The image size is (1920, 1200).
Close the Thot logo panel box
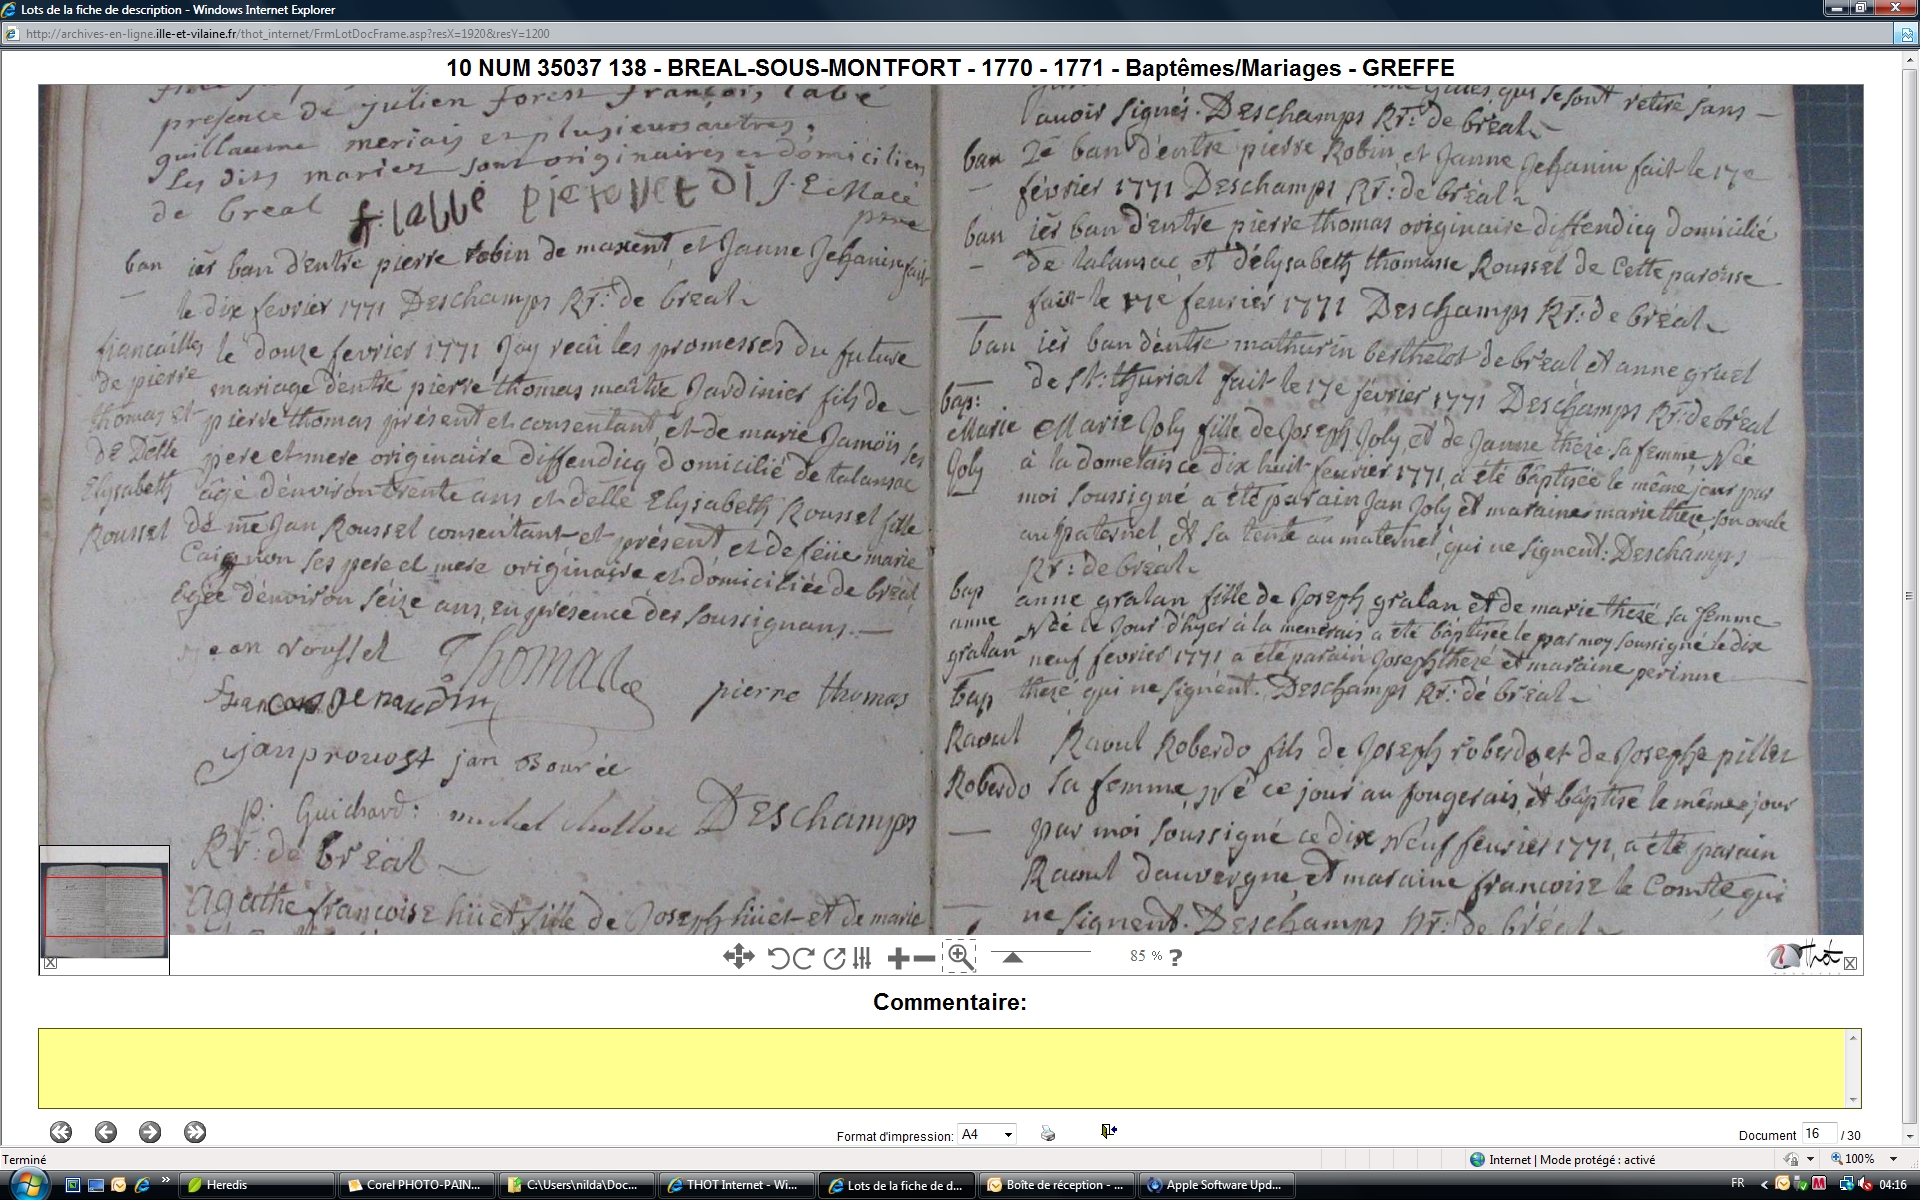1850,963
